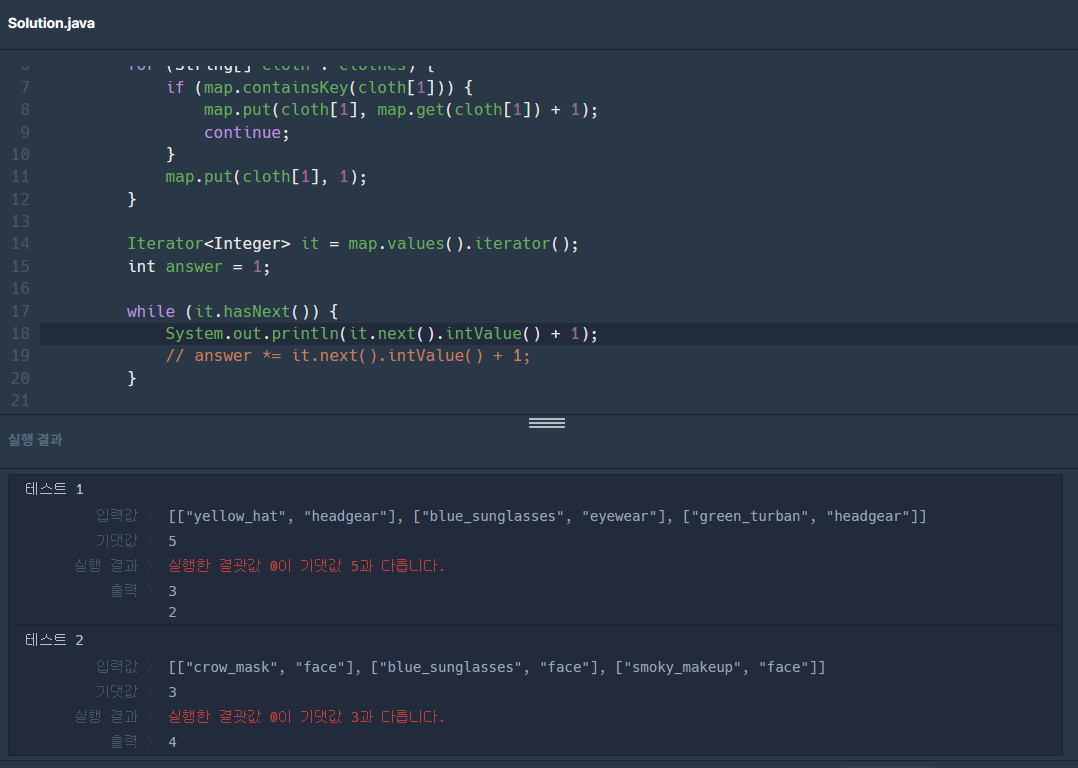Click line number 9 in the gutter
The width and height of the screenshot is (1078, 768).
pyautogui.click(x=25, y=132)
